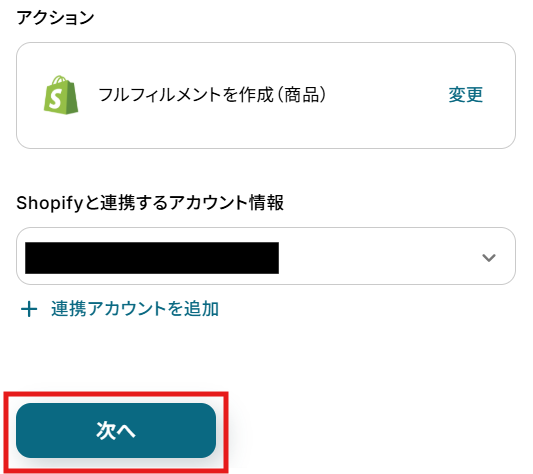The image size is (533, 474).
Task: Click the chevron arrow in account field
Action: 488,257
